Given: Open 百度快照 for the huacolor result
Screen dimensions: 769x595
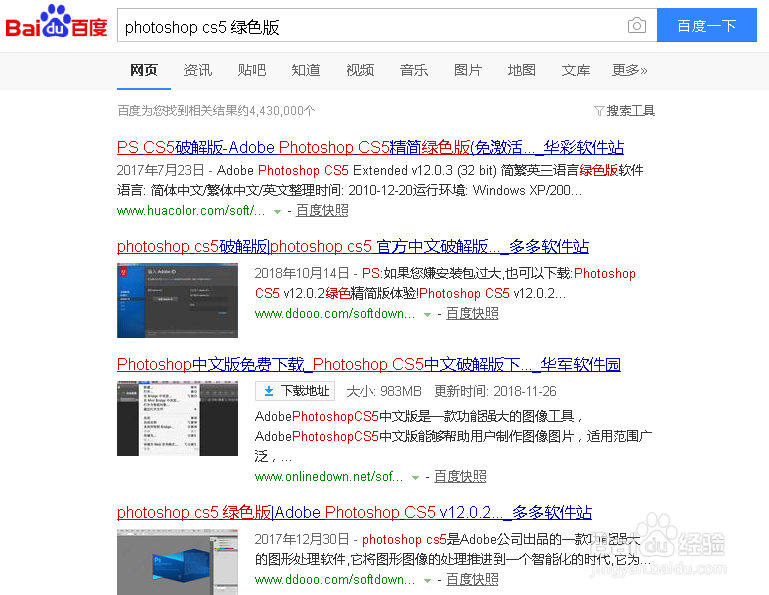Looking at the screenshot, I should (322, 210).
